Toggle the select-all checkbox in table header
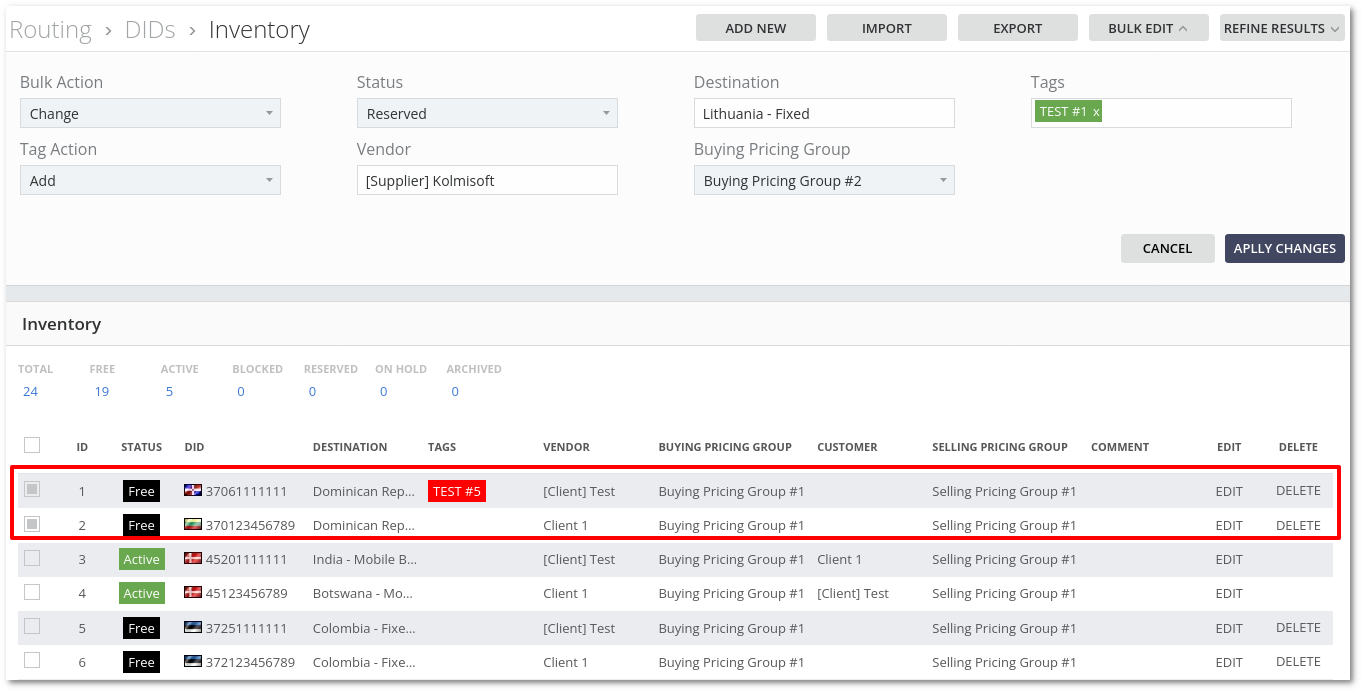 point(32,445)
